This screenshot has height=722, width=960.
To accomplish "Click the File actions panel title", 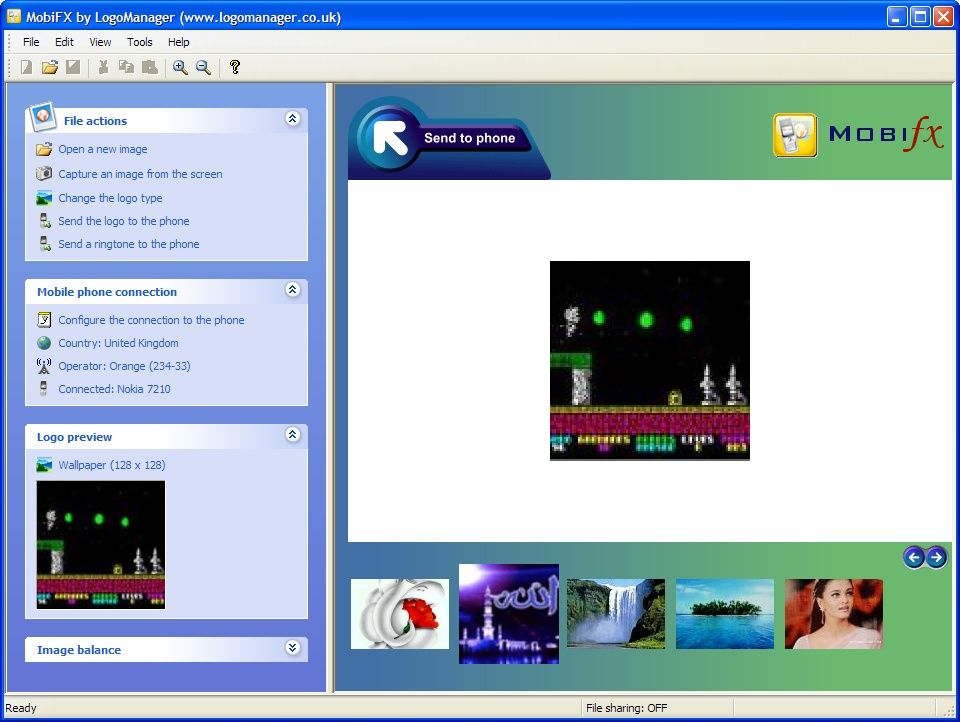I will click(x=96, y=121).
